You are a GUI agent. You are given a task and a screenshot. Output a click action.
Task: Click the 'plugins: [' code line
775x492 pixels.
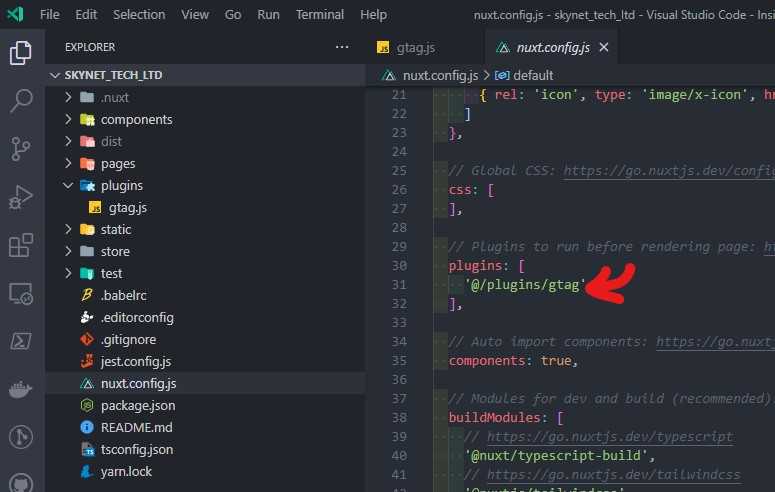point(486,266)
